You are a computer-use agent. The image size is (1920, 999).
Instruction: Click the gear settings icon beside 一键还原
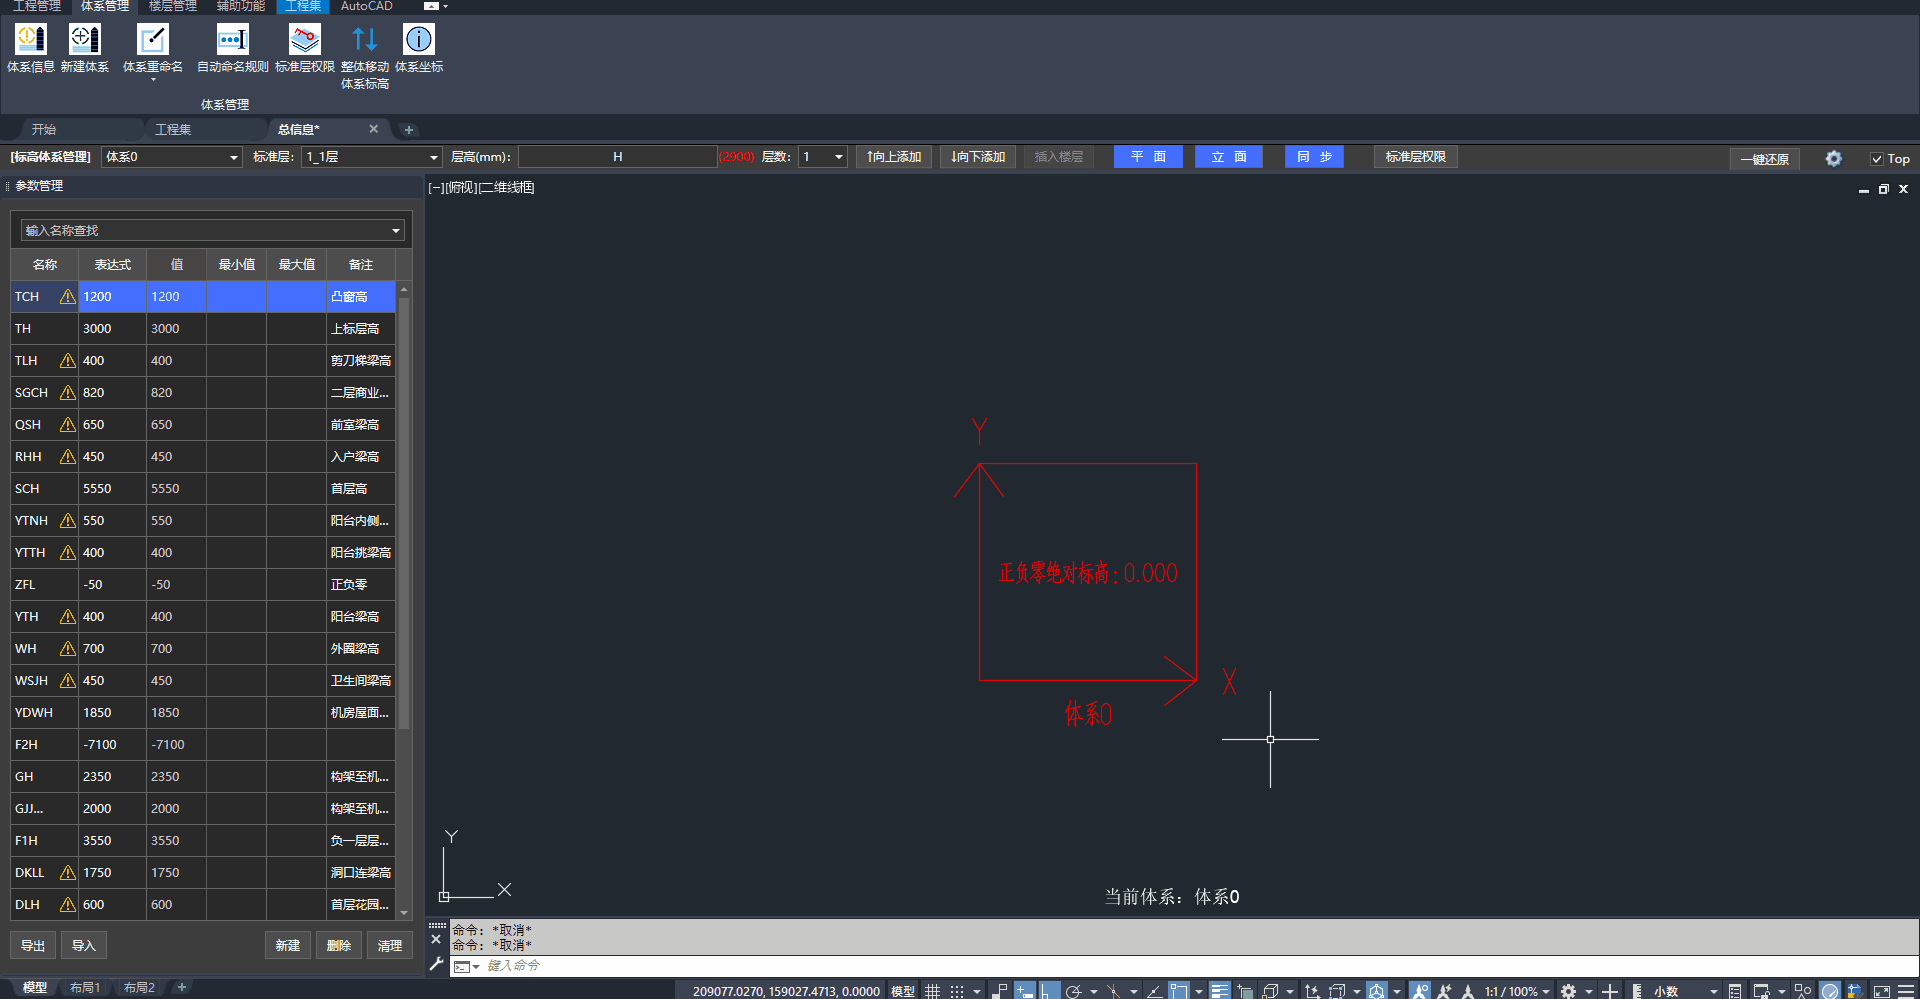1833,158
